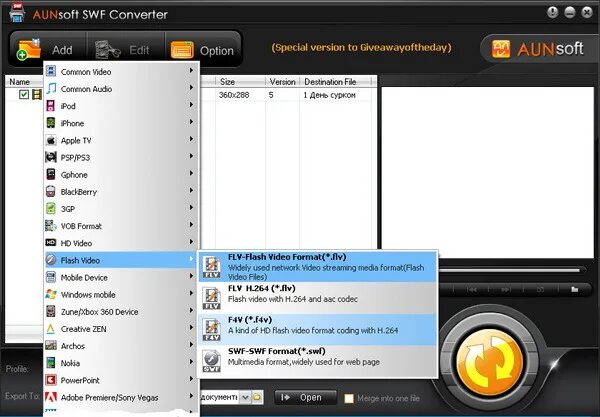Click the next frame playback control

[506, 290]
